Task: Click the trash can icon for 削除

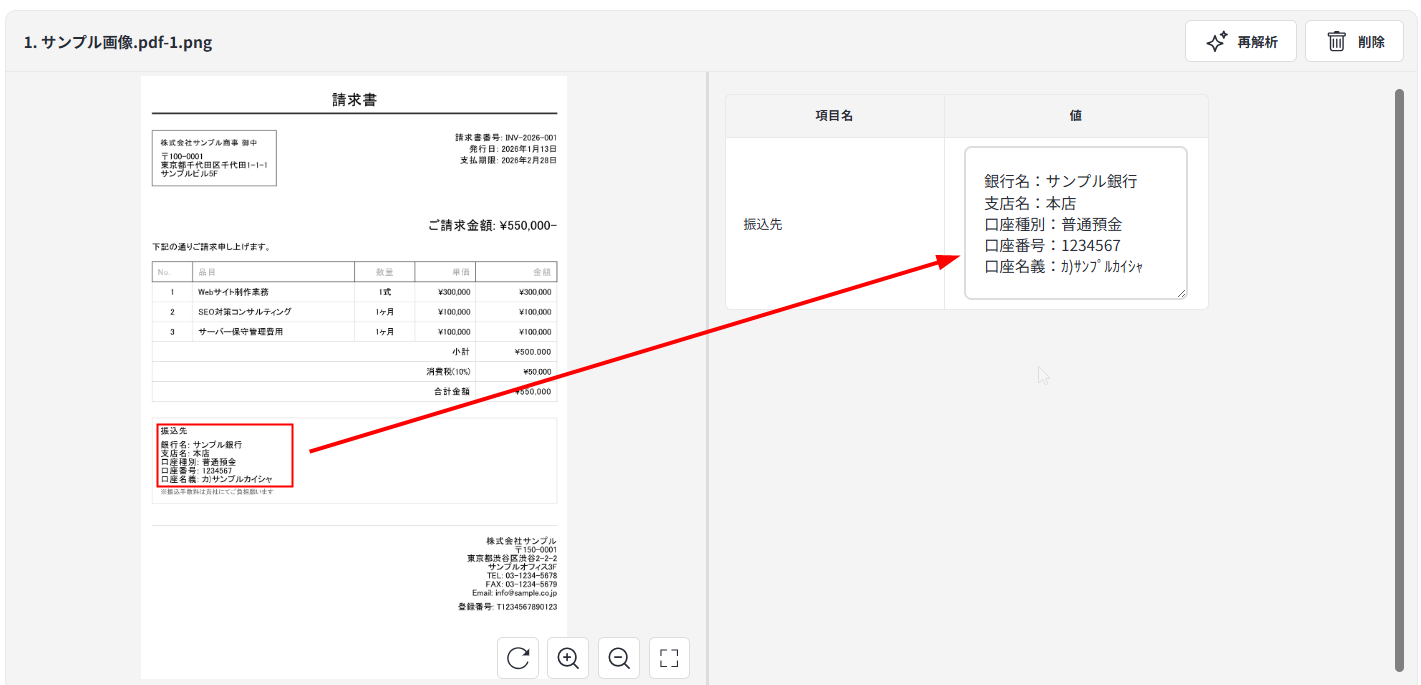Action: 1336,41
